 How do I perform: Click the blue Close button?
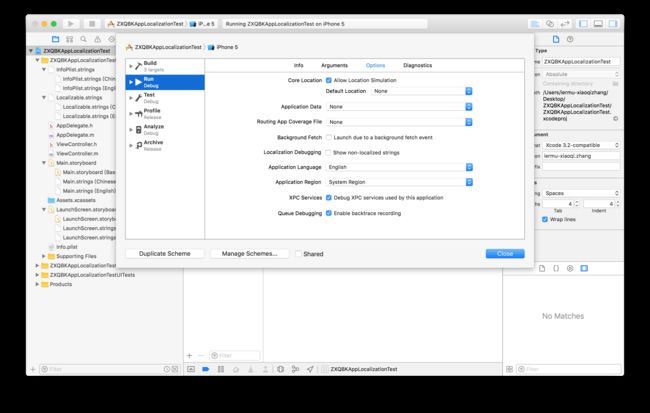click(505, 254)
